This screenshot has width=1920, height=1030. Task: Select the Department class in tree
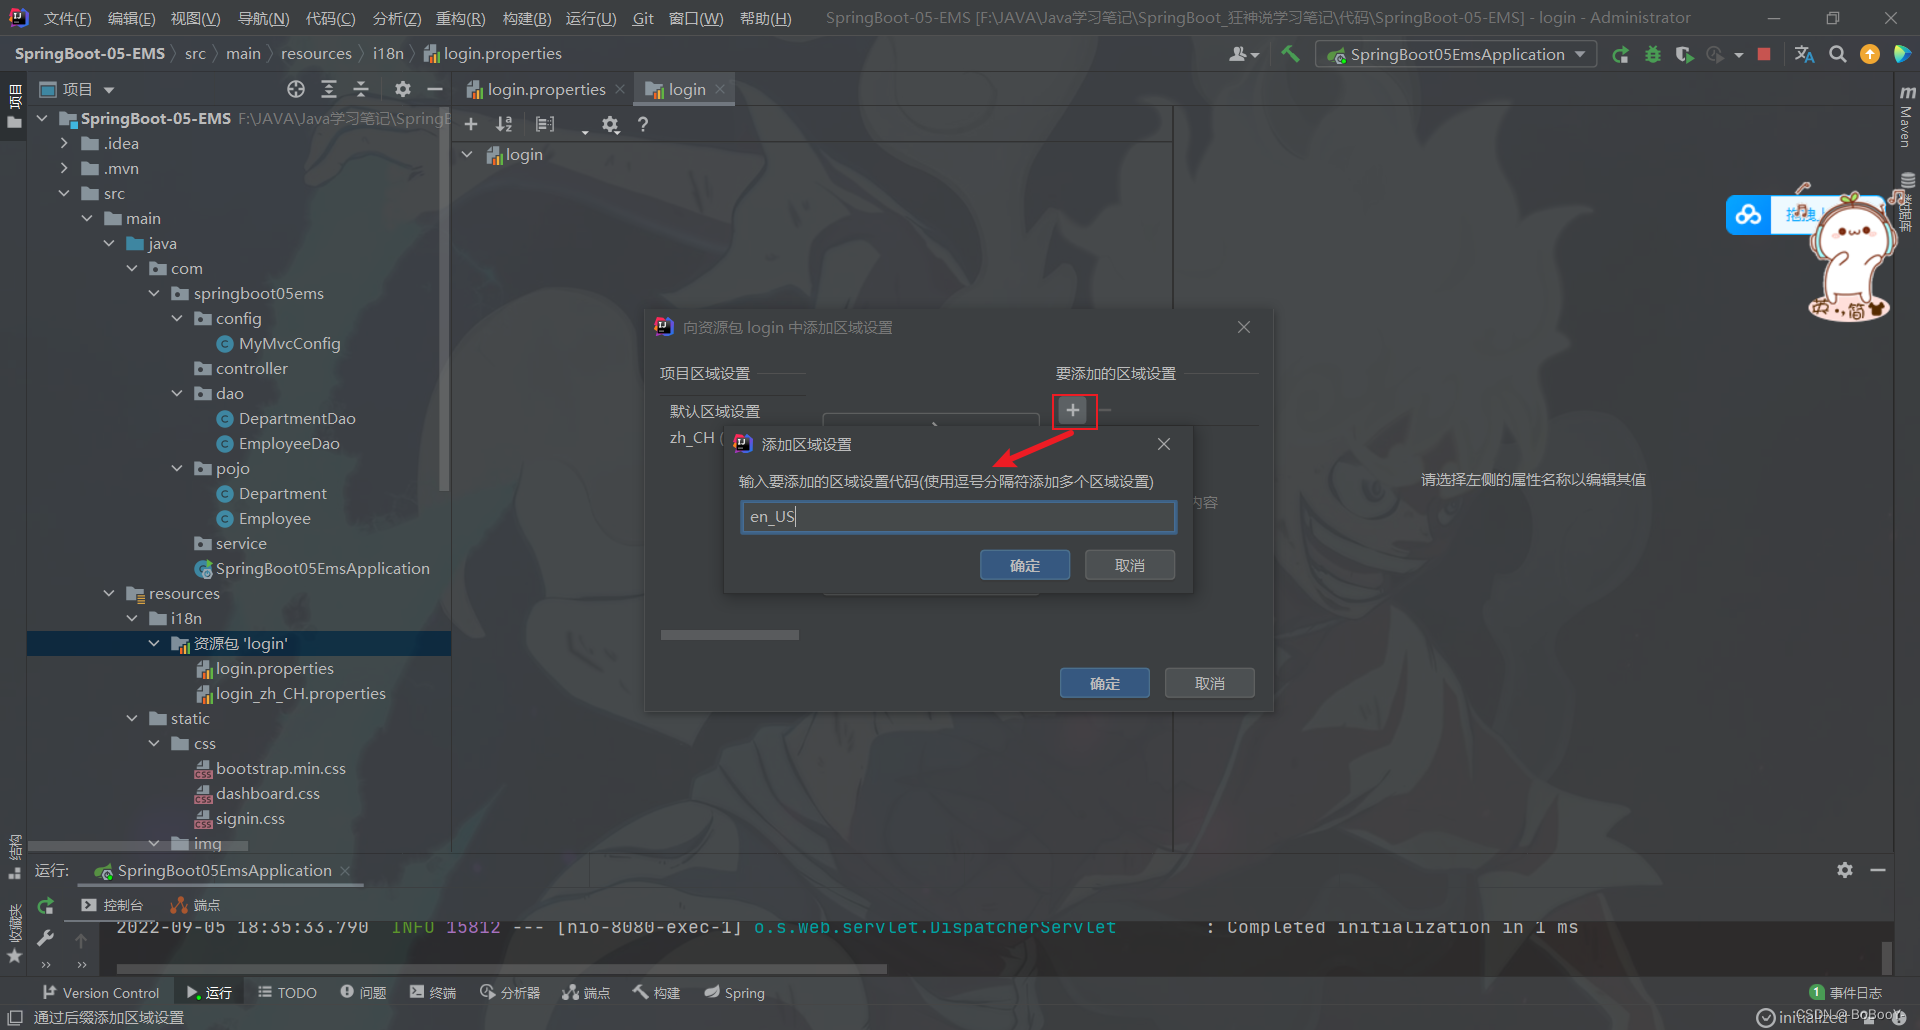282,493
